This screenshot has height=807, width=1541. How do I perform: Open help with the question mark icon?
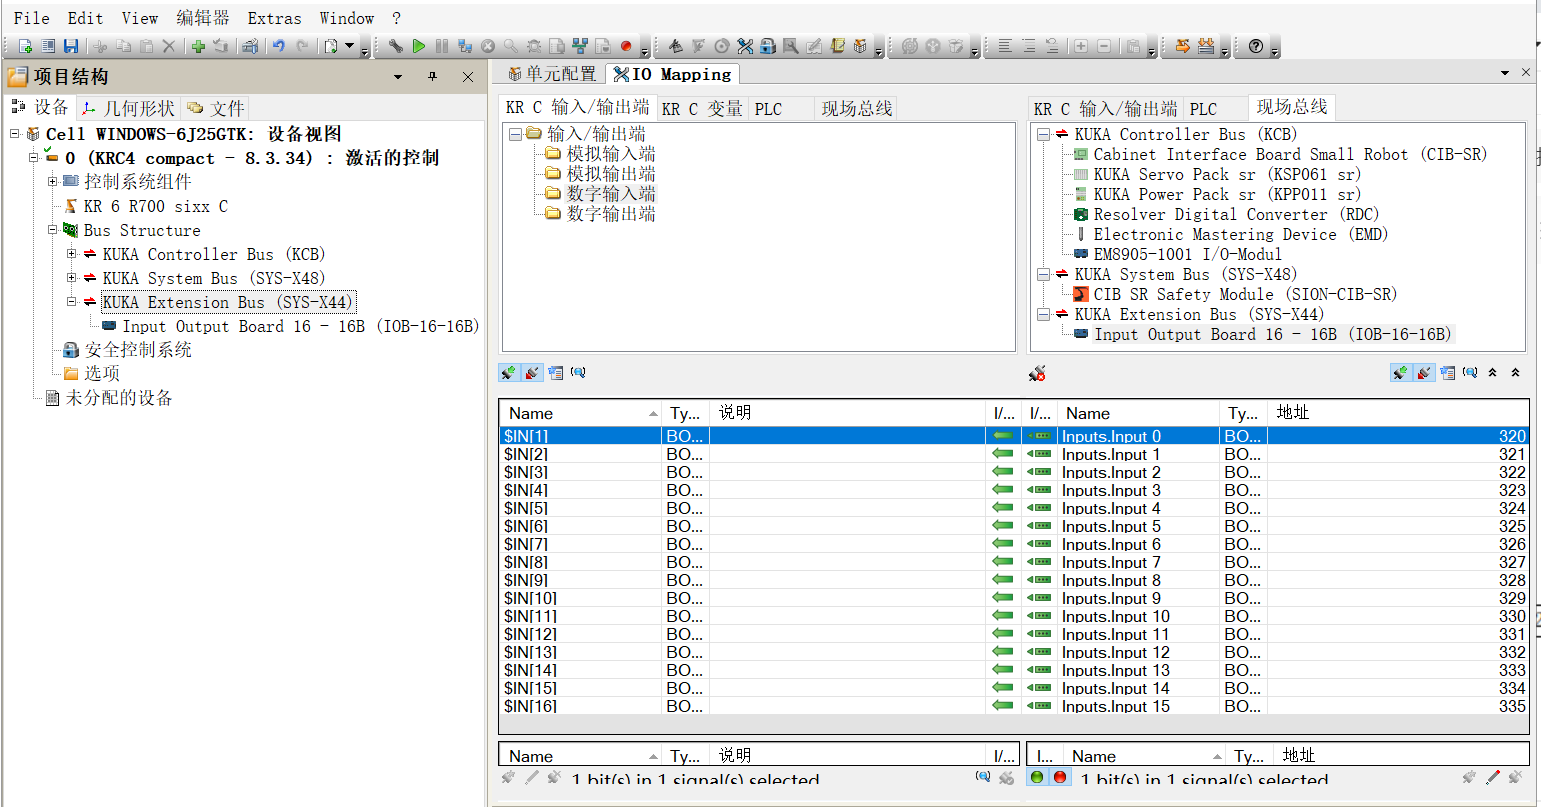coord(1256,46)
